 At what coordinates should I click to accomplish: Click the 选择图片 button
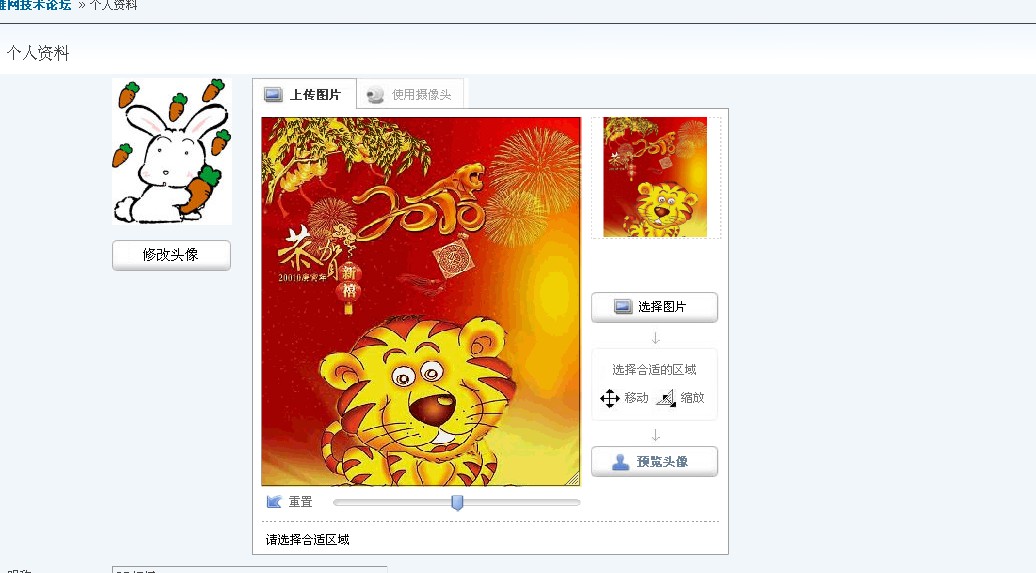pos(654,307)
